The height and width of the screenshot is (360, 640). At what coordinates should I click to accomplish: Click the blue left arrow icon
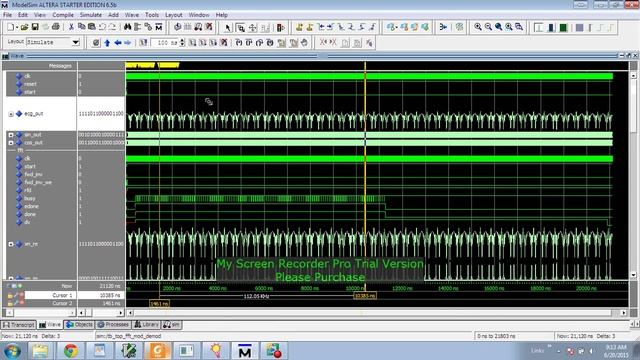(x=118, y=42)
